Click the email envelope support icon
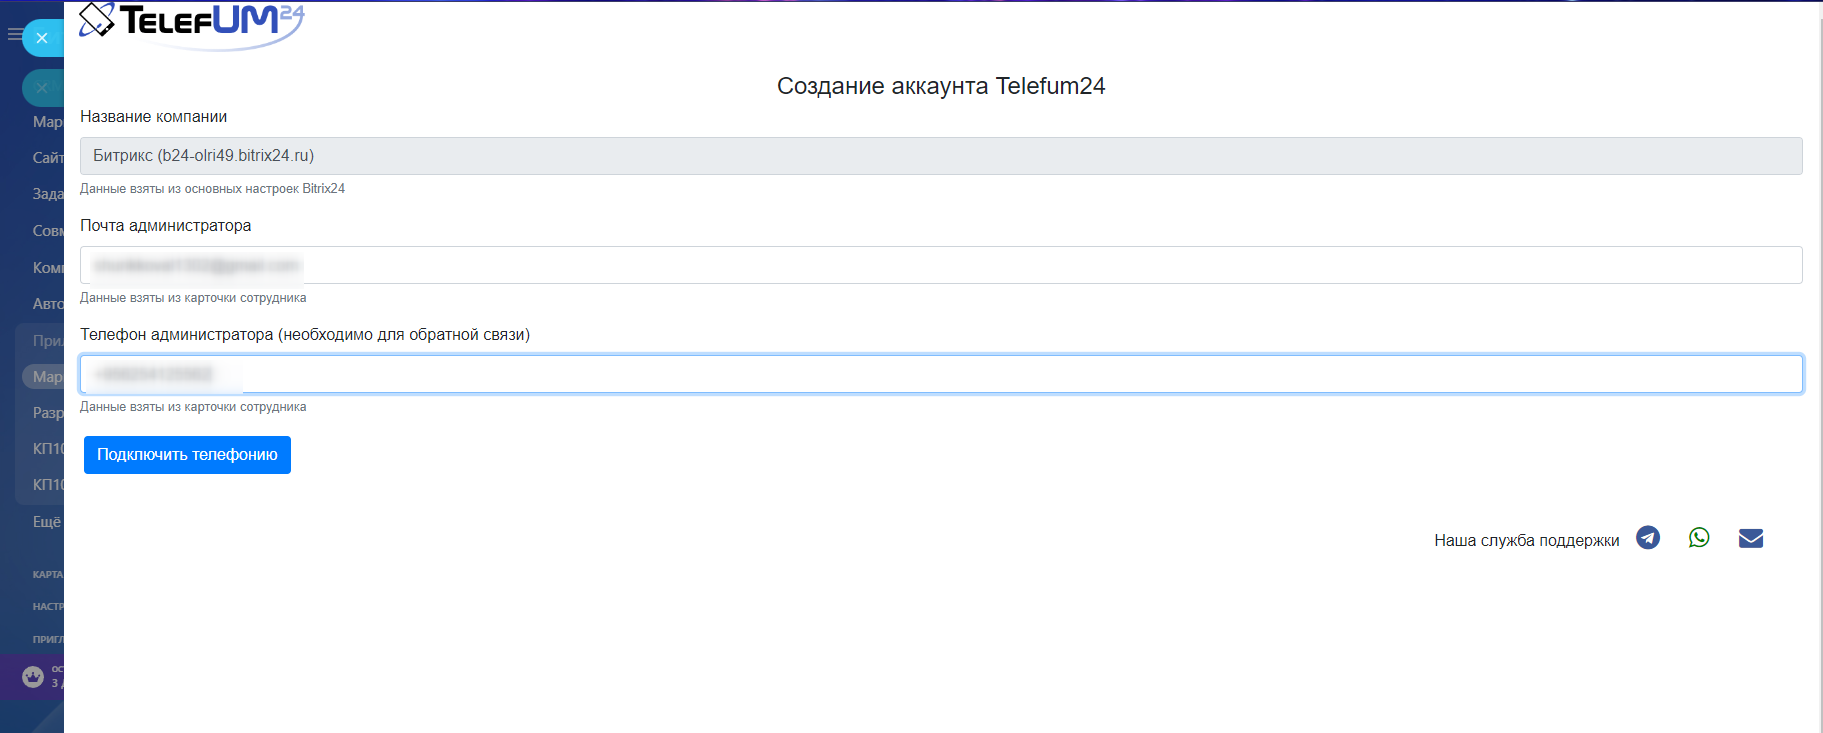 click(1751, 539)
